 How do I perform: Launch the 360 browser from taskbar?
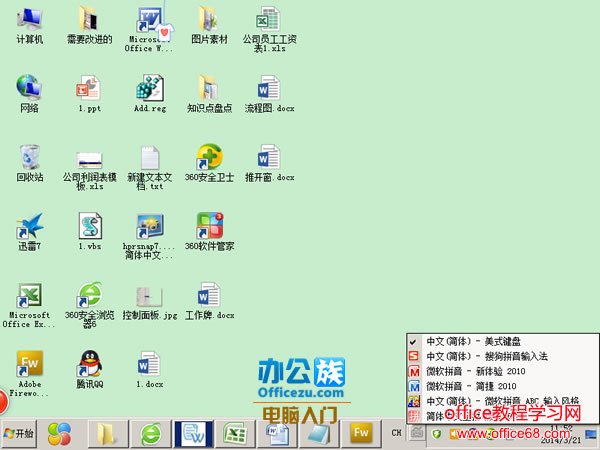pos(150,434)
